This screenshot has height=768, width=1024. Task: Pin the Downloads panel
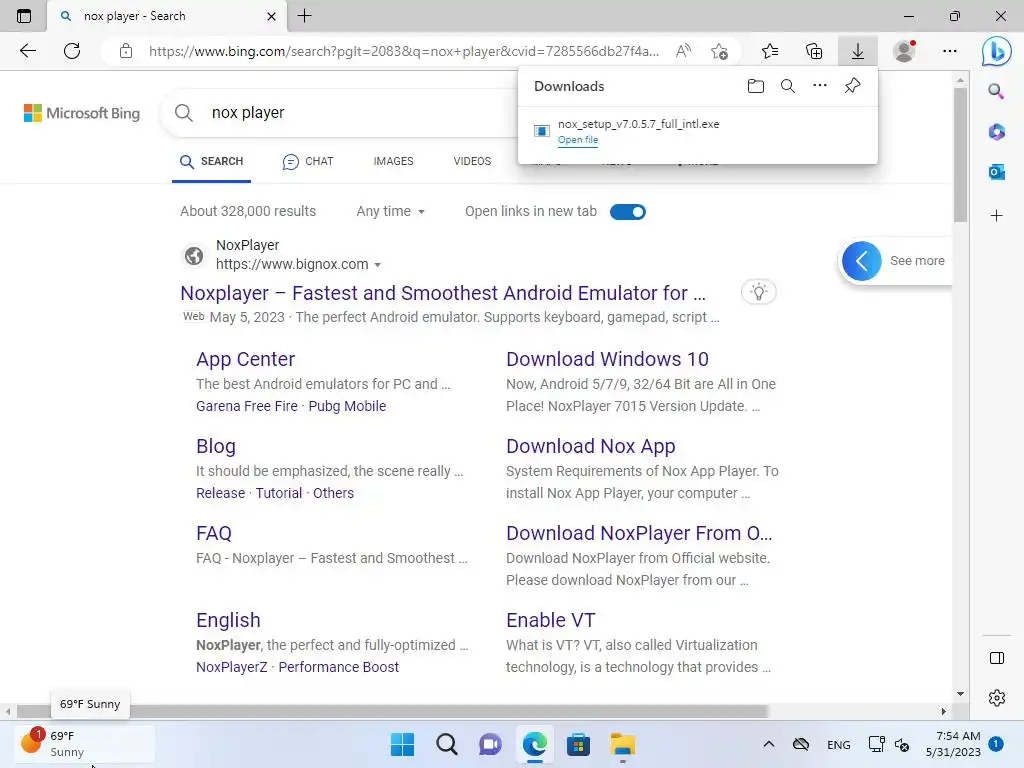[x=852, y=86]
